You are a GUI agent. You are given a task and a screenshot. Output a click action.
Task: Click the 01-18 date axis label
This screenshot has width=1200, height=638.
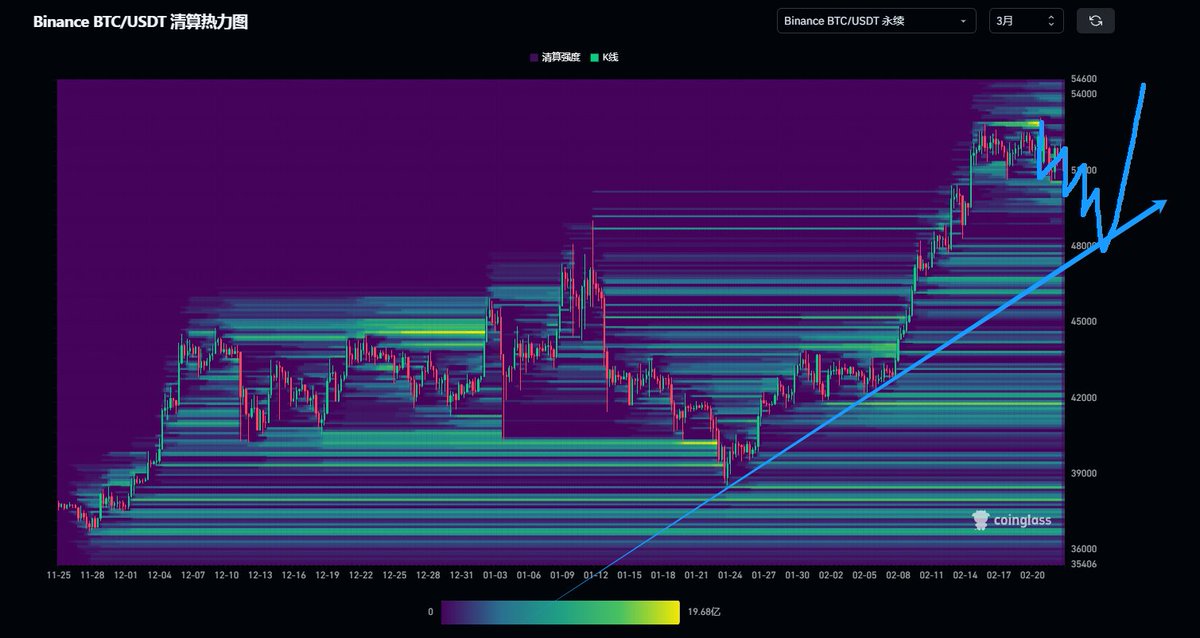coord(663,575)
